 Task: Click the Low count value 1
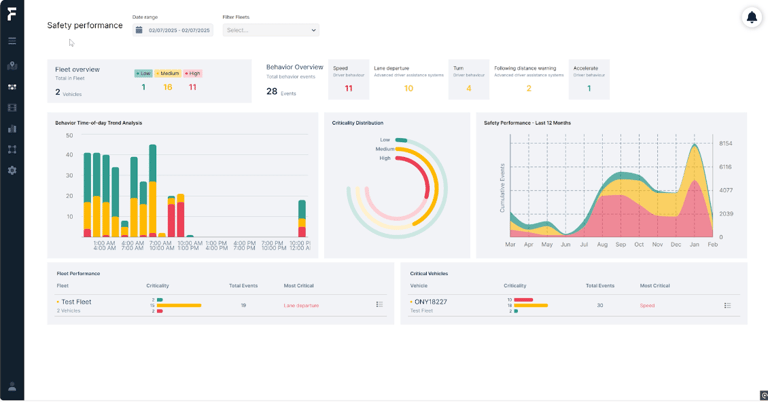click(144, 87)
